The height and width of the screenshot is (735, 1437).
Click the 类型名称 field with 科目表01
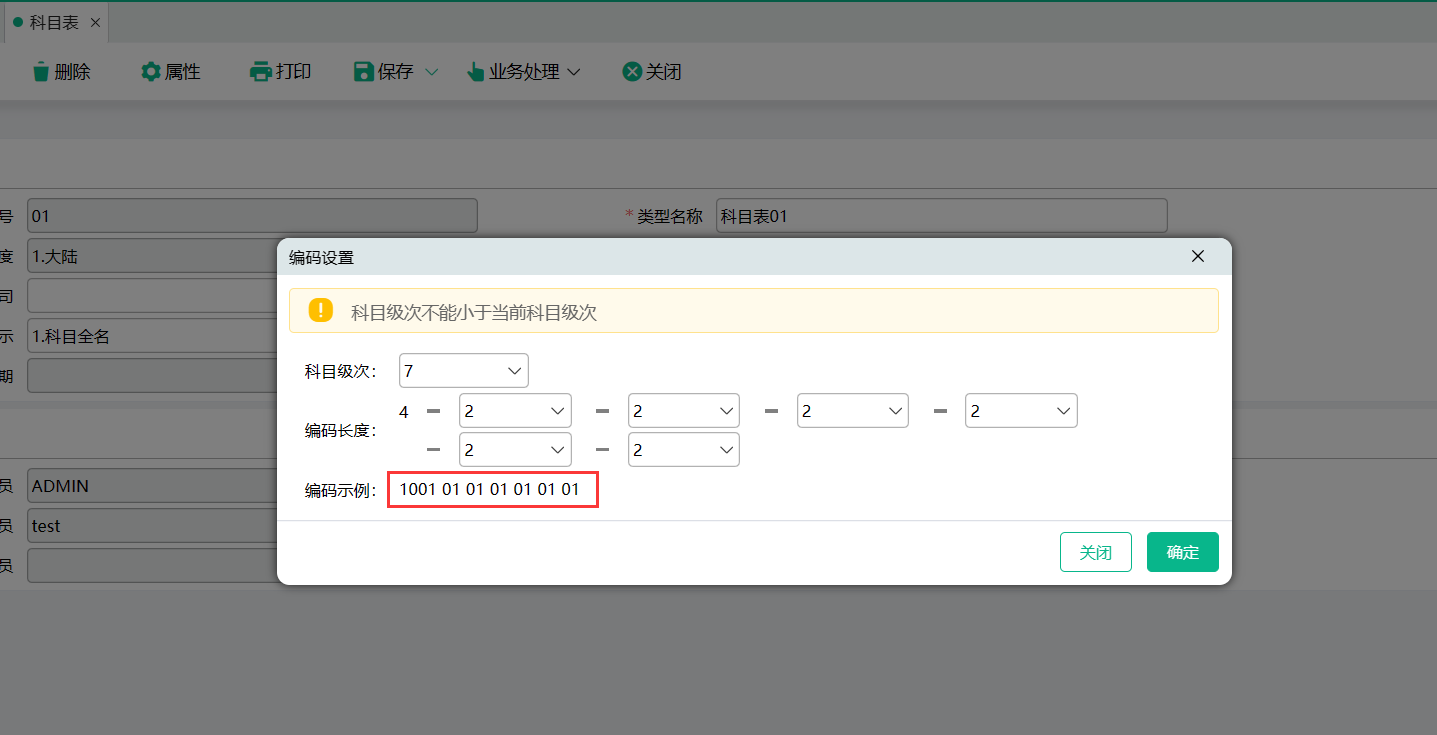[x=942, y=215]
